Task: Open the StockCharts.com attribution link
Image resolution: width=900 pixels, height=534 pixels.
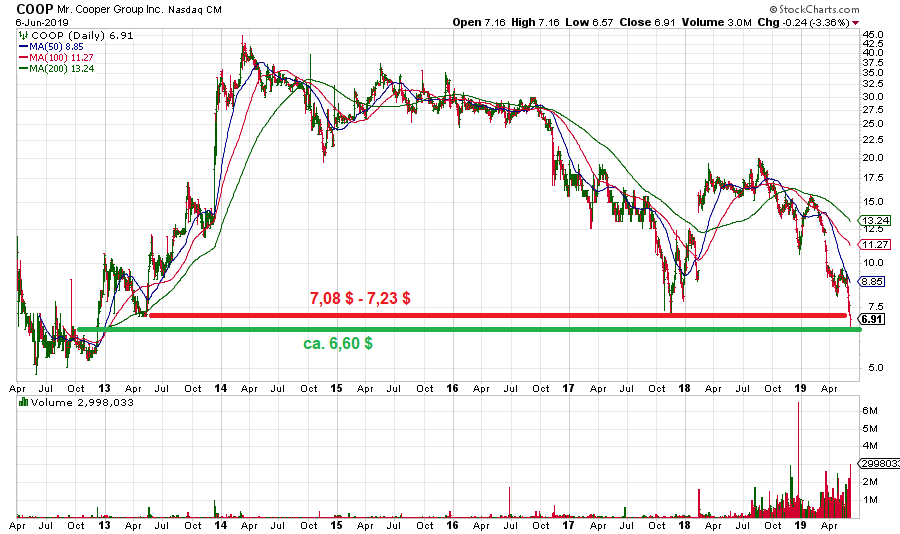Action: tap(818, 9)
